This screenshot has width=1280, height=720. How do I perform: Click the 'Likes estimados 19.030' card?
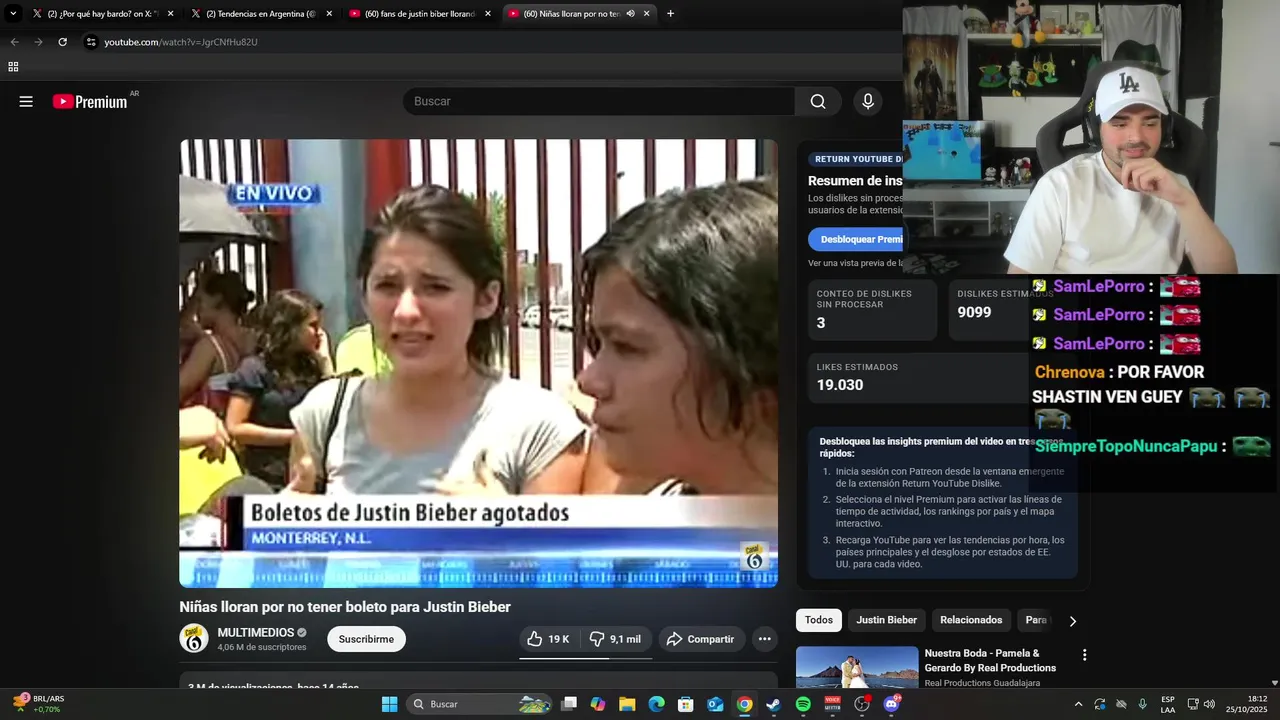pyautogui.click(x=941, y=377)
